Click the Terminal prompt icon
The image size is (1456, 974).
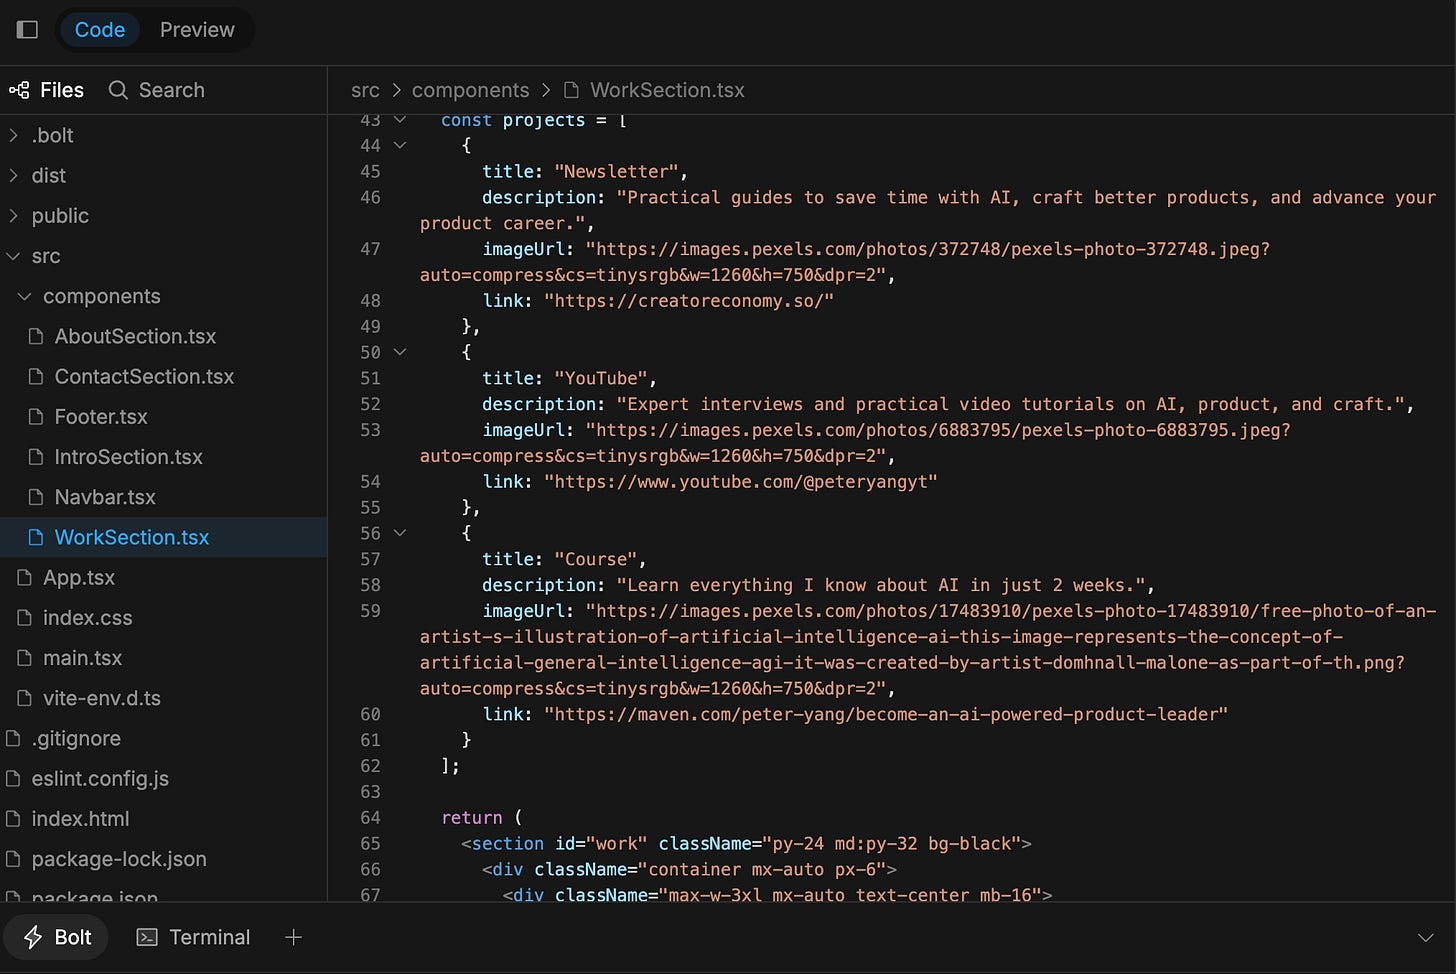(x=147, y=937)
